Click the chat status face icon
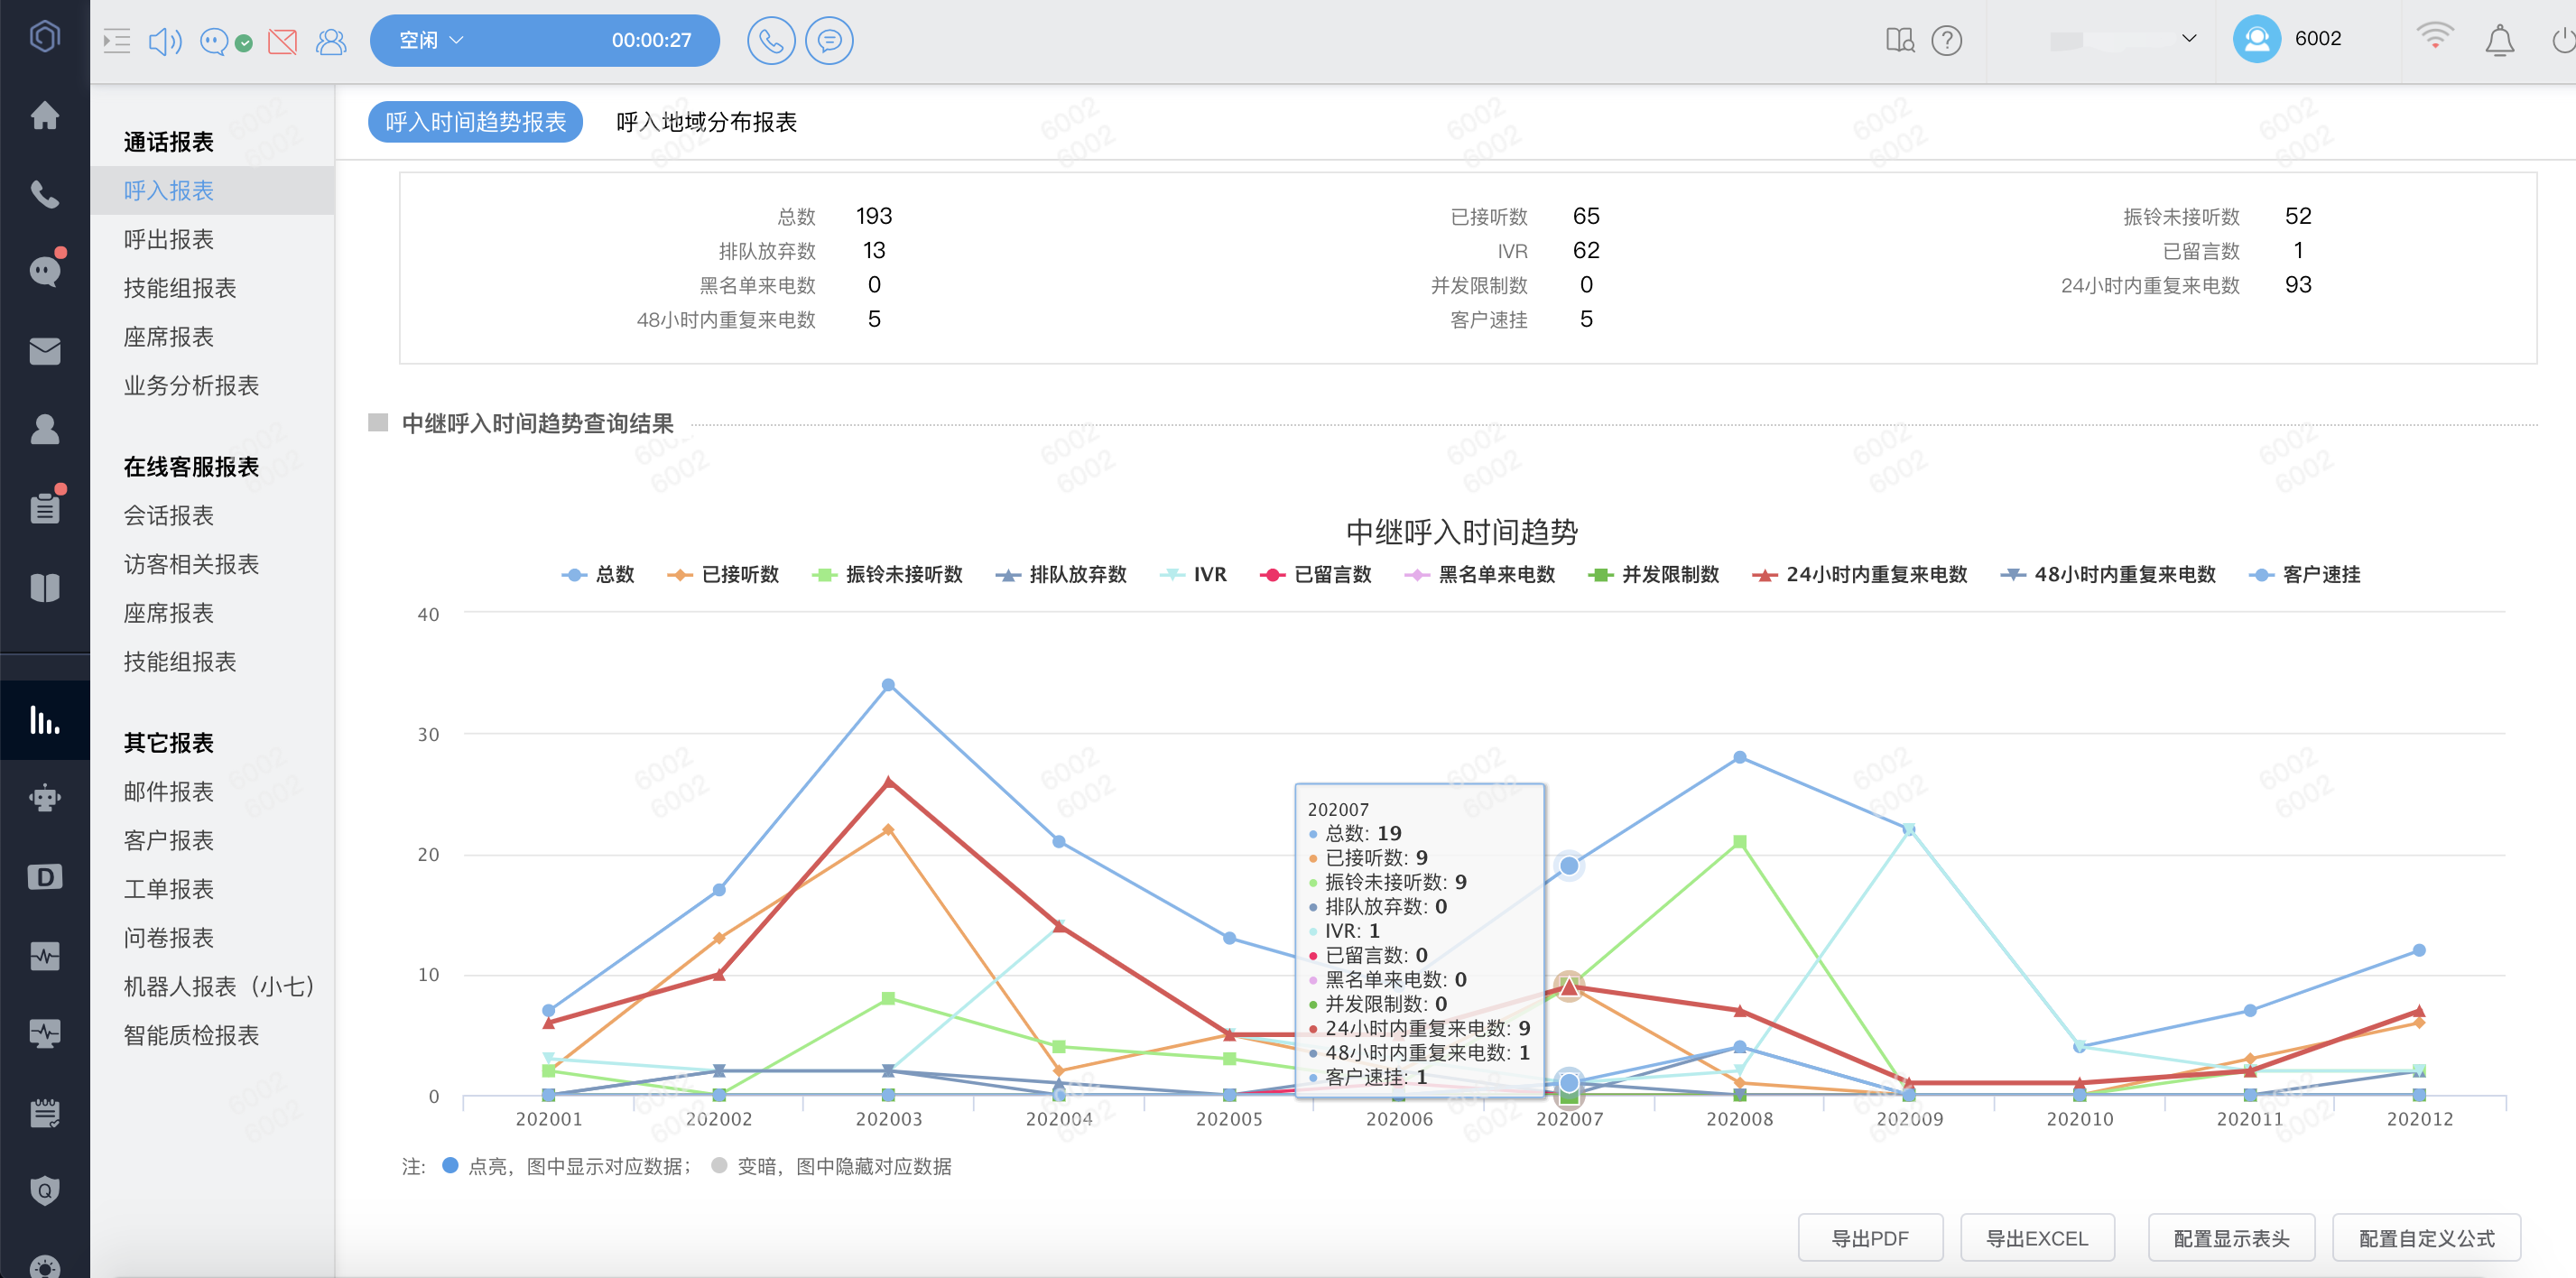Image resolution: width=2576 pixels, height=1278 pixels. 213,41
